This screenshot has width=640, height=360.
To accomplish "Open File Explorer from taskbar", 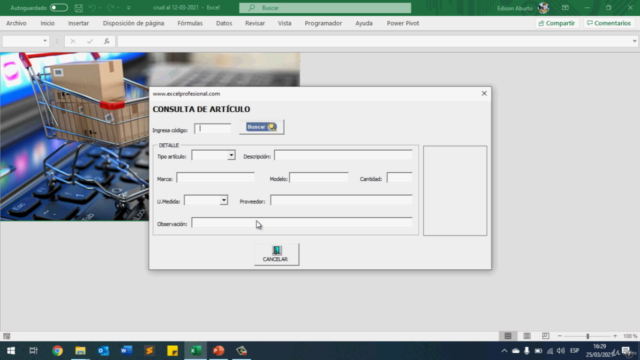I will pyautogui.click(x=80, y=351).
